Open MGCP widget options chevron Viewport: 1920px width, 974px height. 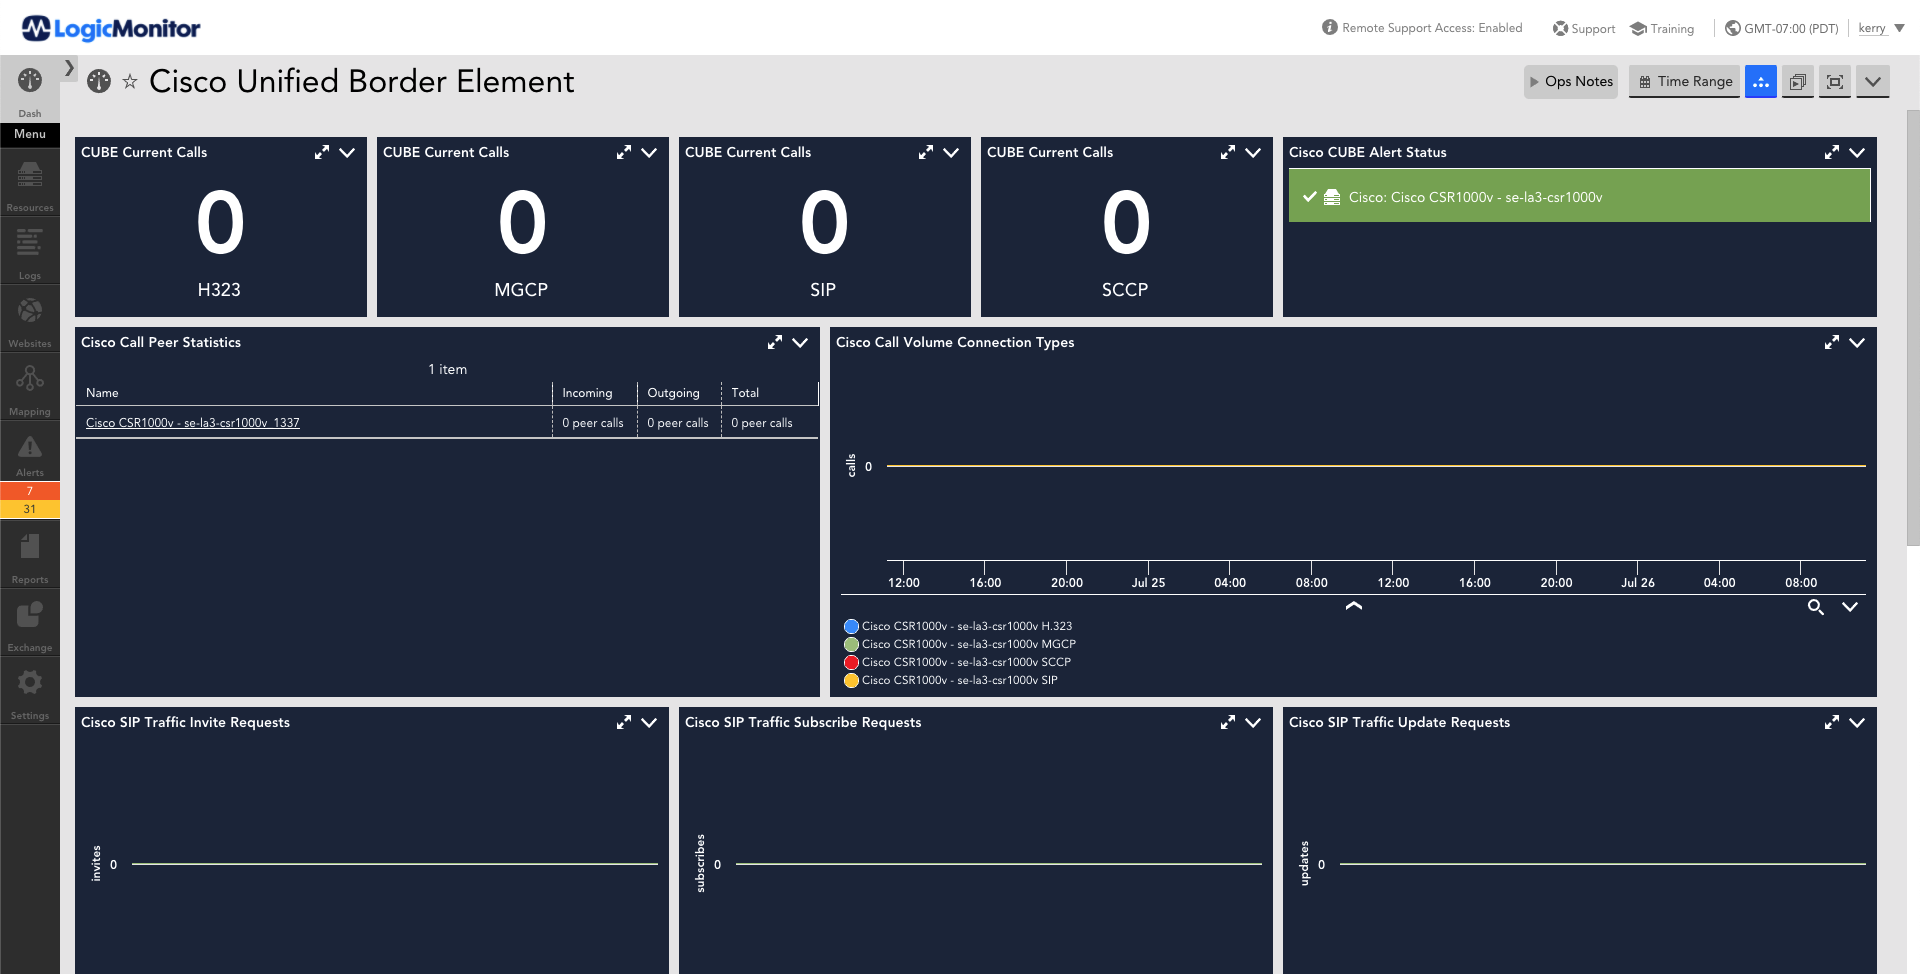pos(649,152)
